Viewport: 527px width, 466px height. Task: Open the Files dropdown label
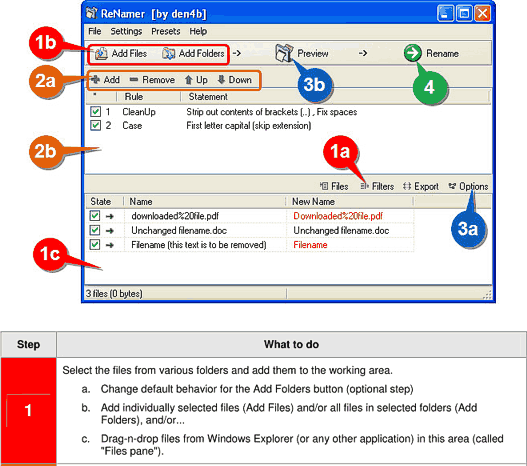click(x=339, y=186)
